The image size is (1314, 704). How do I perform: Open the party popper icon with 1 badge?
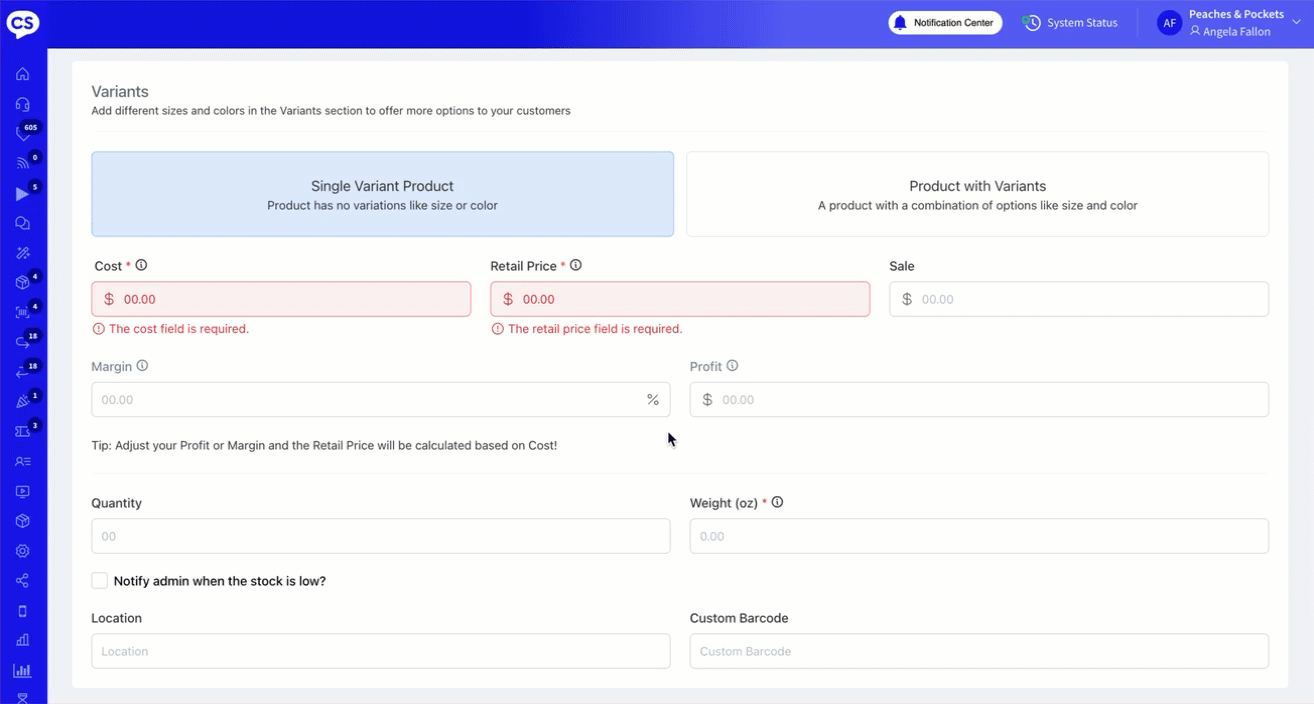tap(24, 401)
